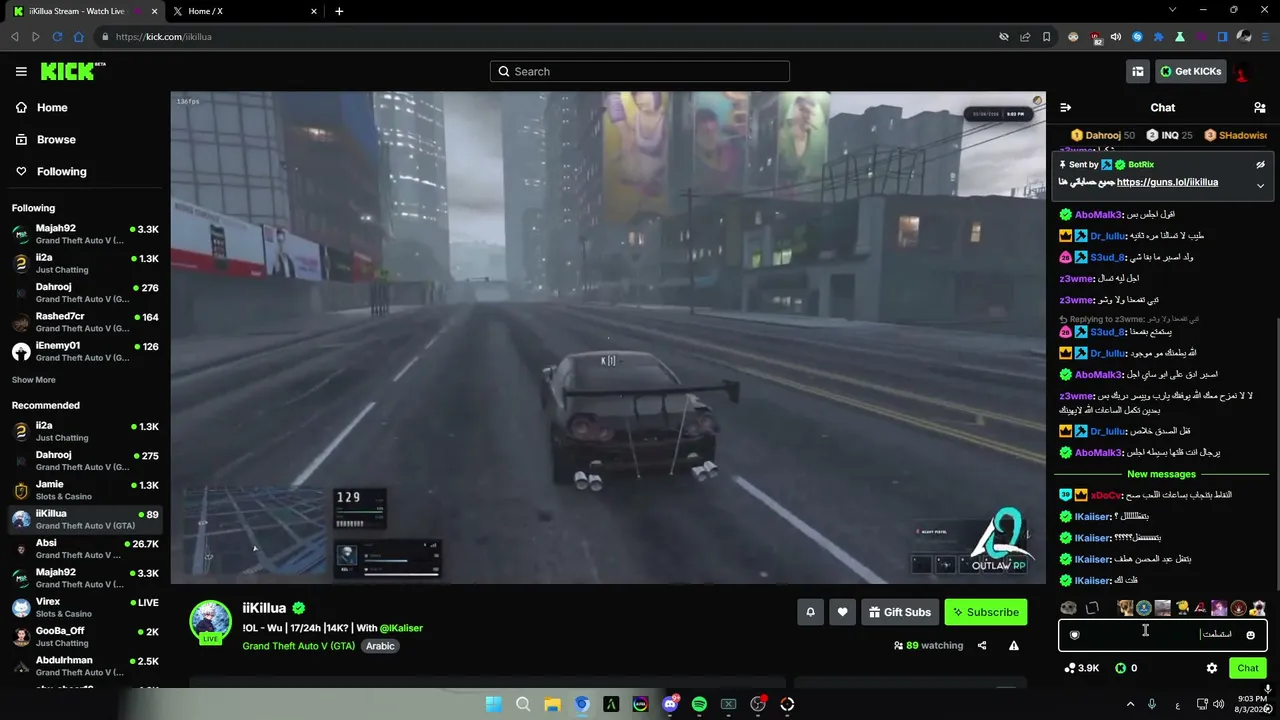Open the emoji picker in chat input
1280x720 pixels.
pyautogui.click(x=1250, y=635)
